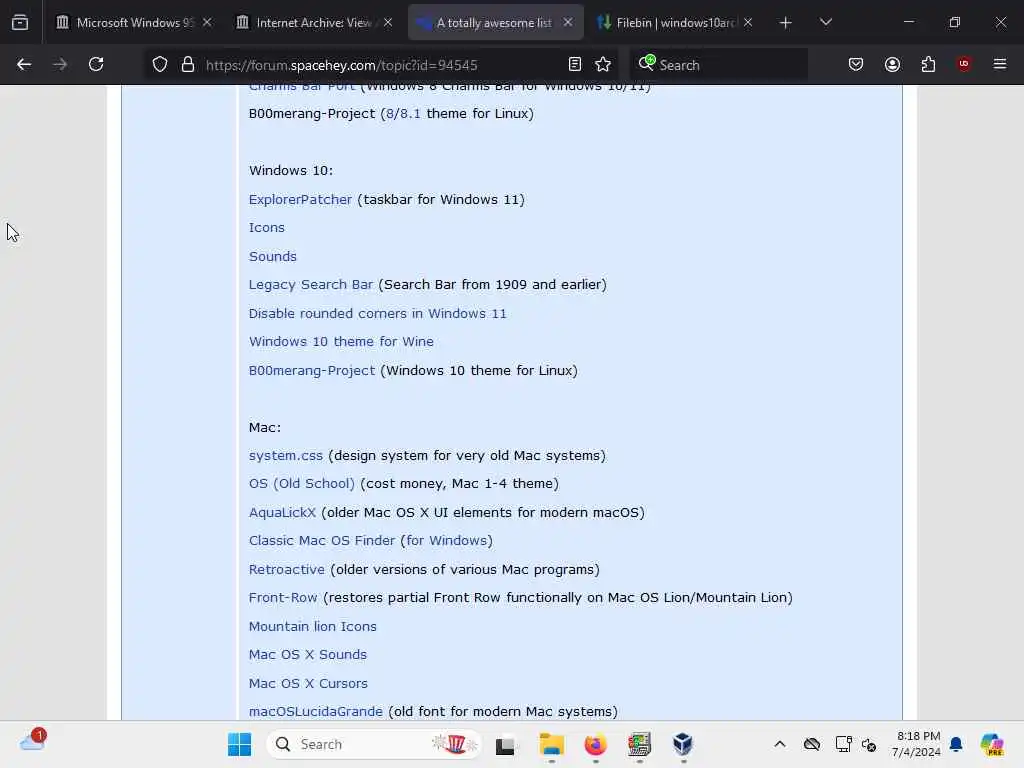Open the 8/8.1 theme link

click(403, 114)
